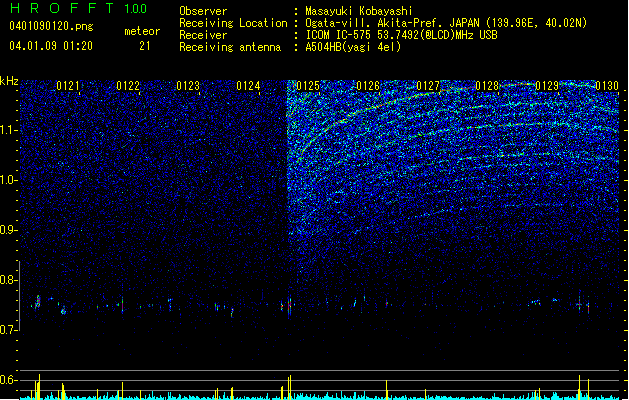Click the 0125 time marker

pos(308,86)
